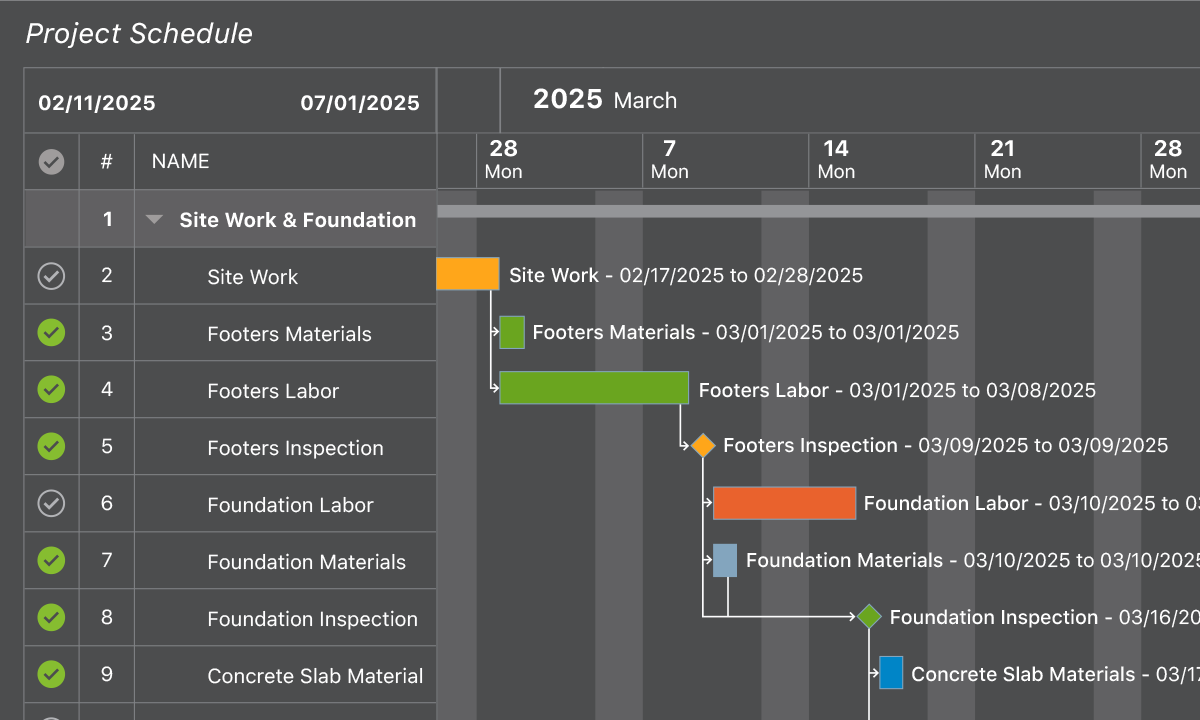Collapse the Site Work & Foundation group

[x=154, y=220]
